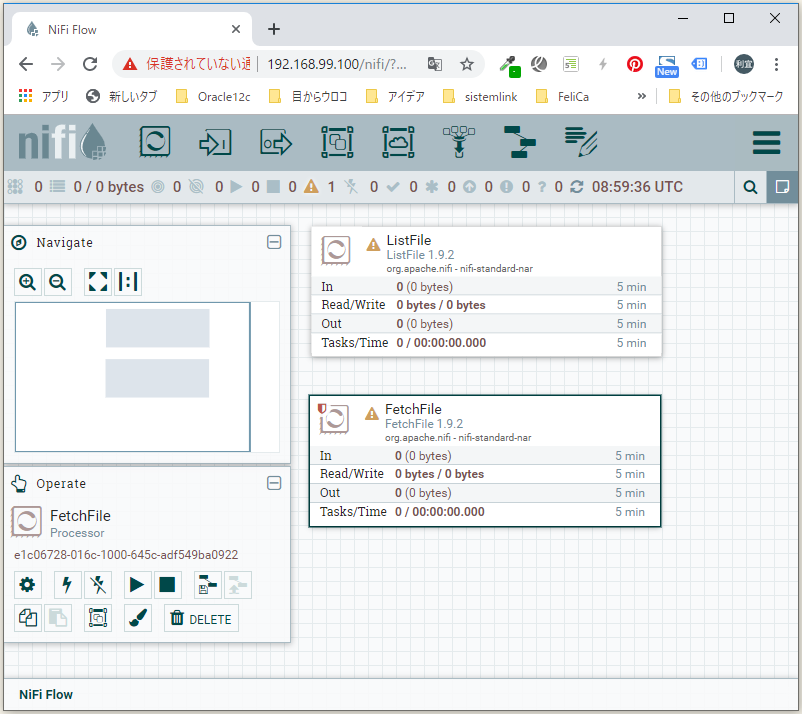
Task: Zoom in using Navigate panel
Action: tap(27, 282)
